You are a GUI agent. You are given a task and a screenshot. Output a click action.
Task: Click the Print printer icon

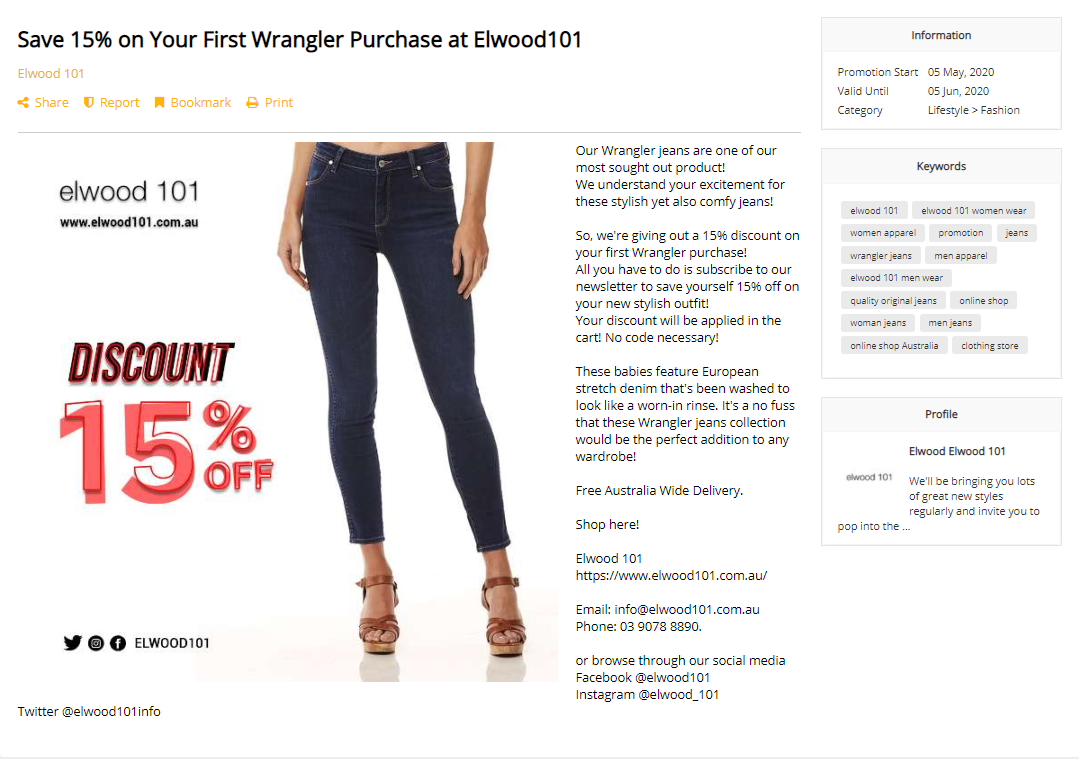click(253, 103)
